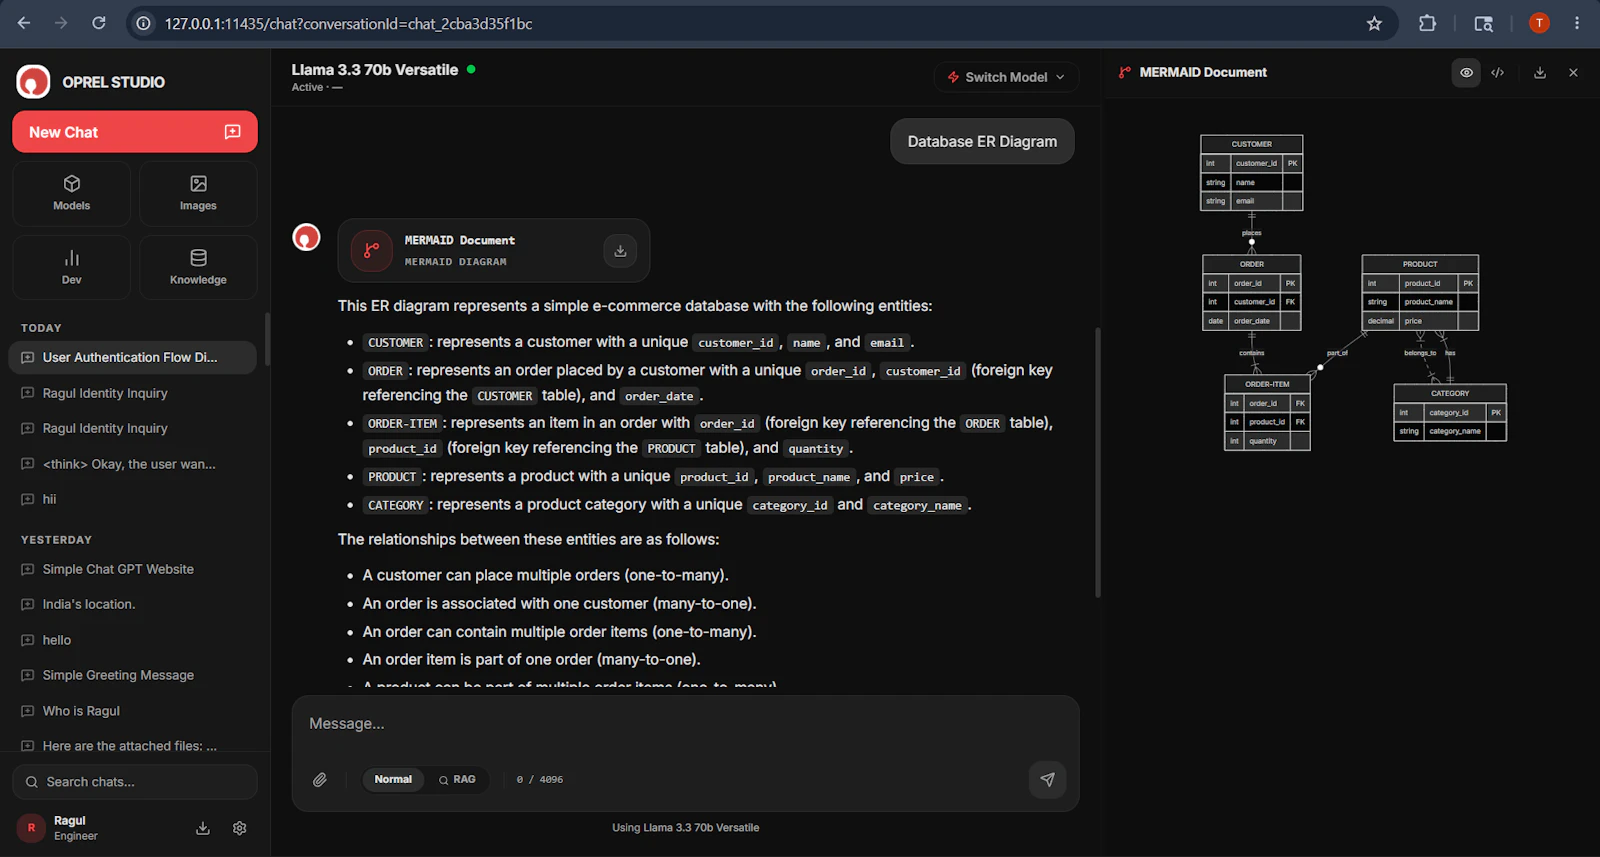Open the Images section
This screenshot has height=857, width=1600.
point(198,193)
